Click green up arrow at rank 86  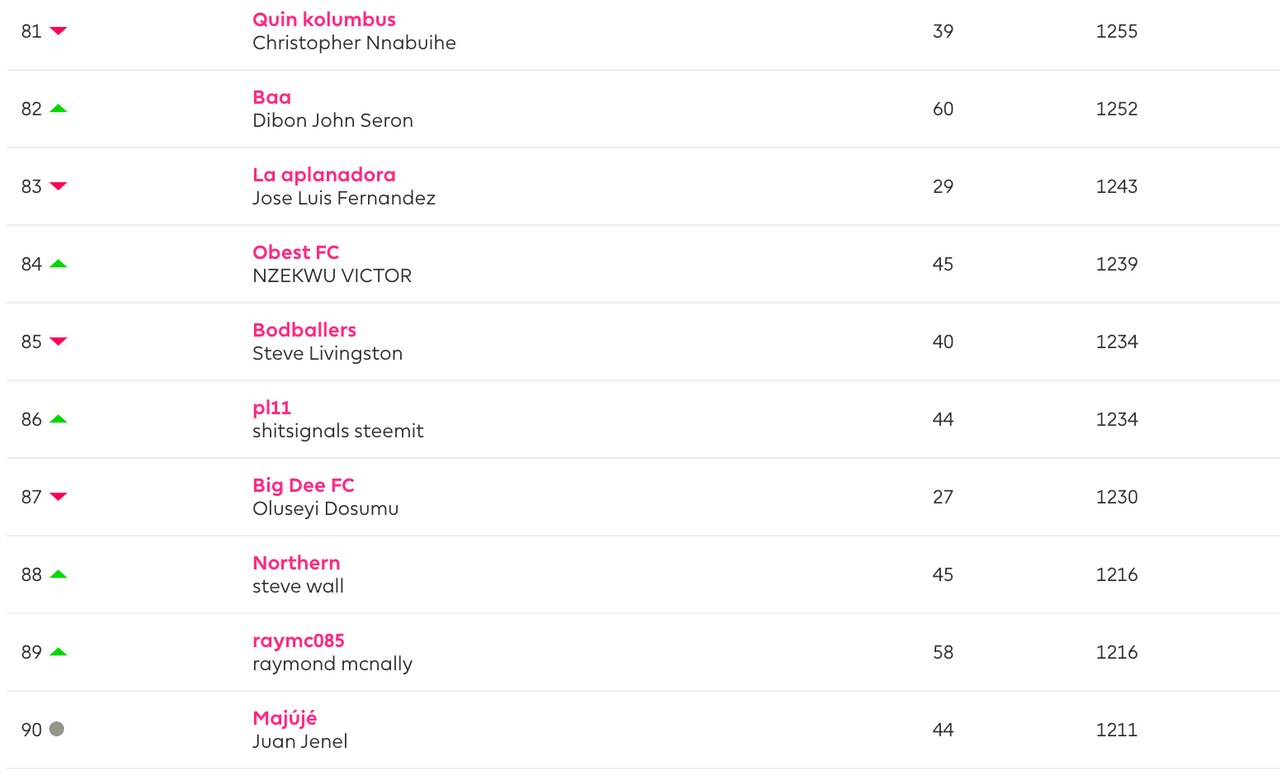click(x=58, y=419)
